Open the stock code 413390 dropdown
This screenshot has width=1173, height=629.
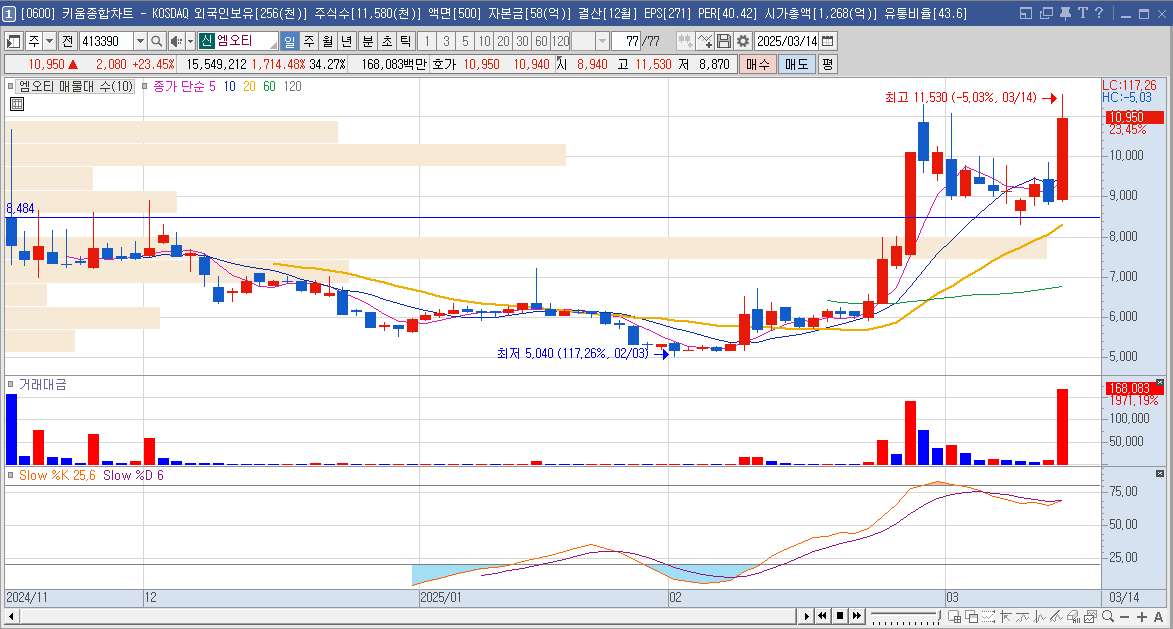(x=140, y=41)
